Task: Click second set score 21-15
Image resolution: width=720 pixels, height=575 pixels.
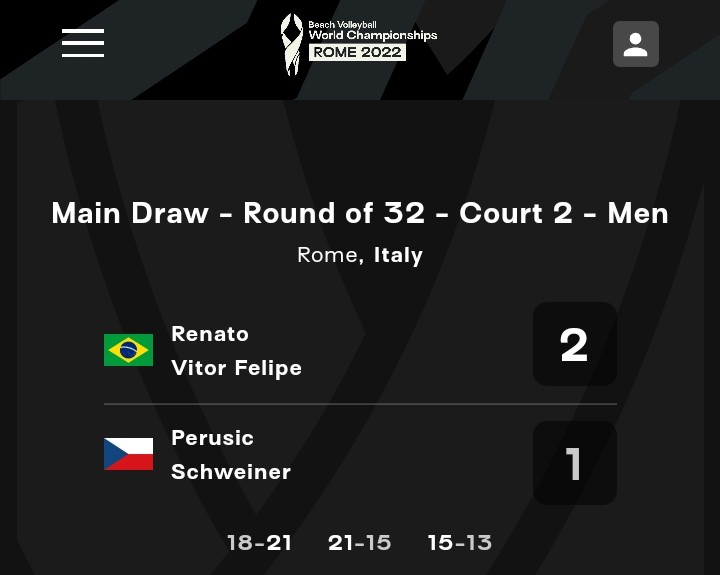Action: (359, 543)
